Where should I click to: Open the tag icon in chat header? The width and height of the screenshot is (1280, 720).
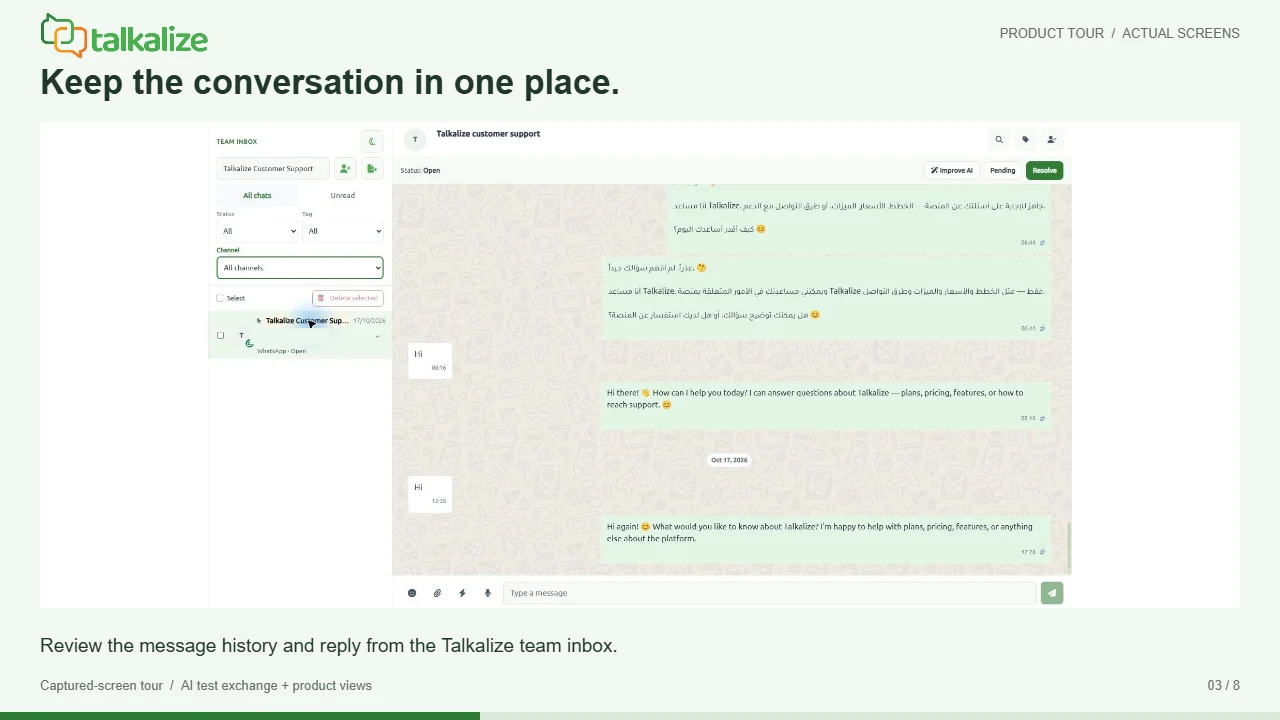tap(1025, 140)
